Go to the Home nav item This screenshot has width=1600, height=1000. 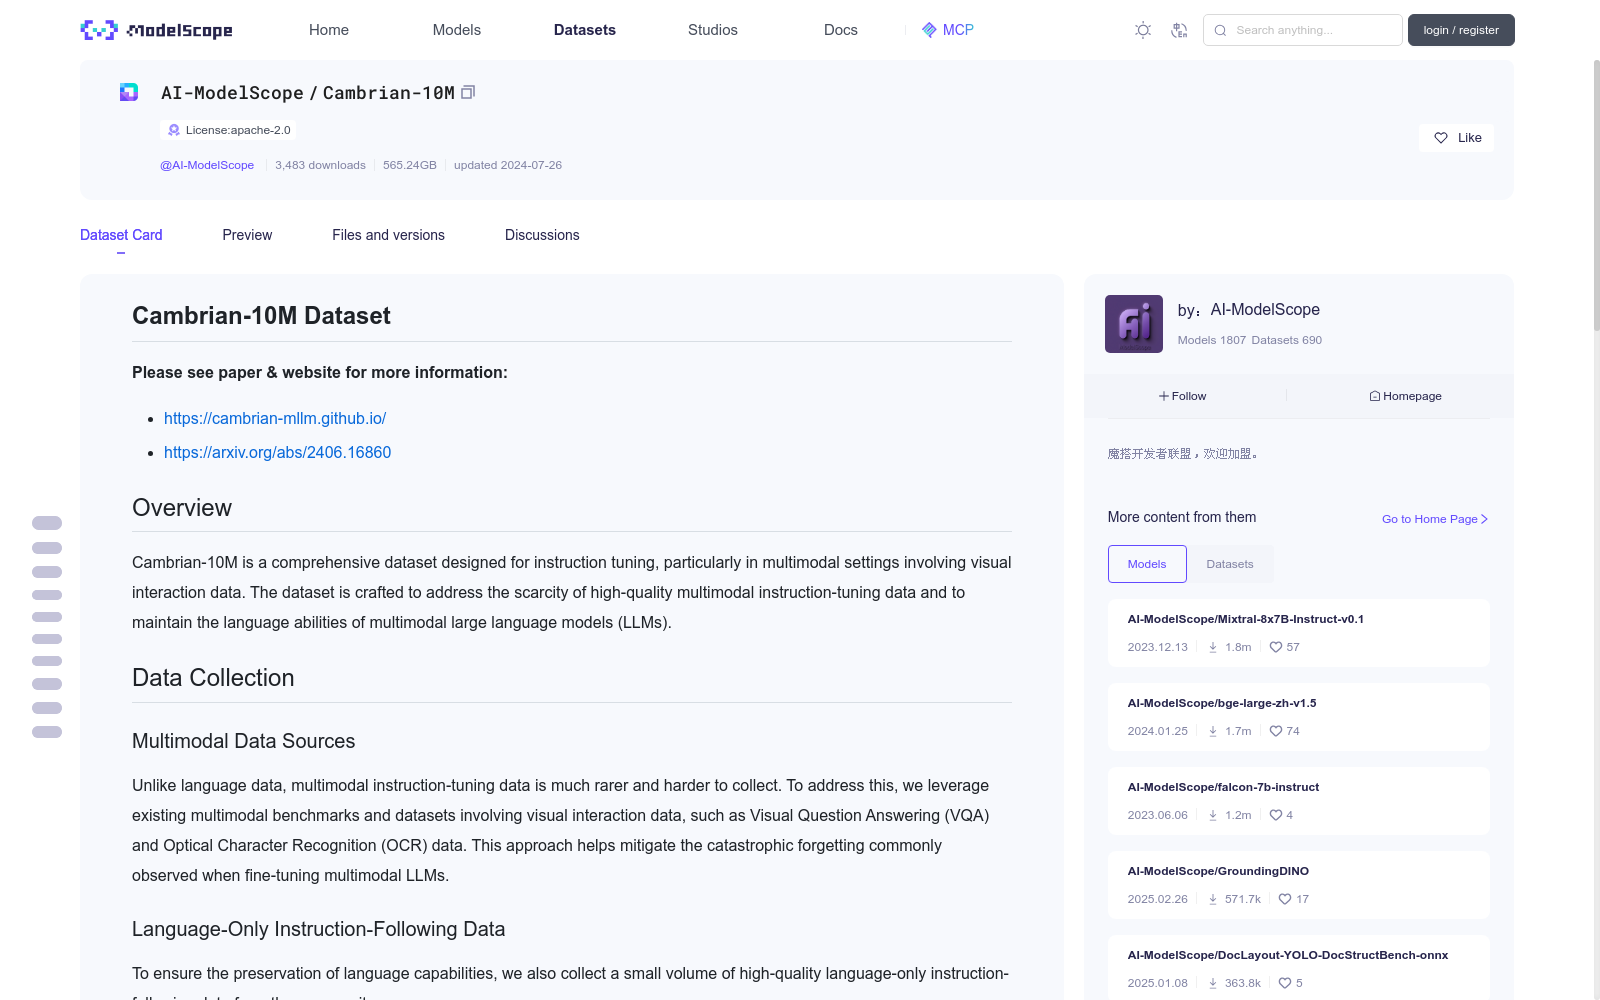329,30
